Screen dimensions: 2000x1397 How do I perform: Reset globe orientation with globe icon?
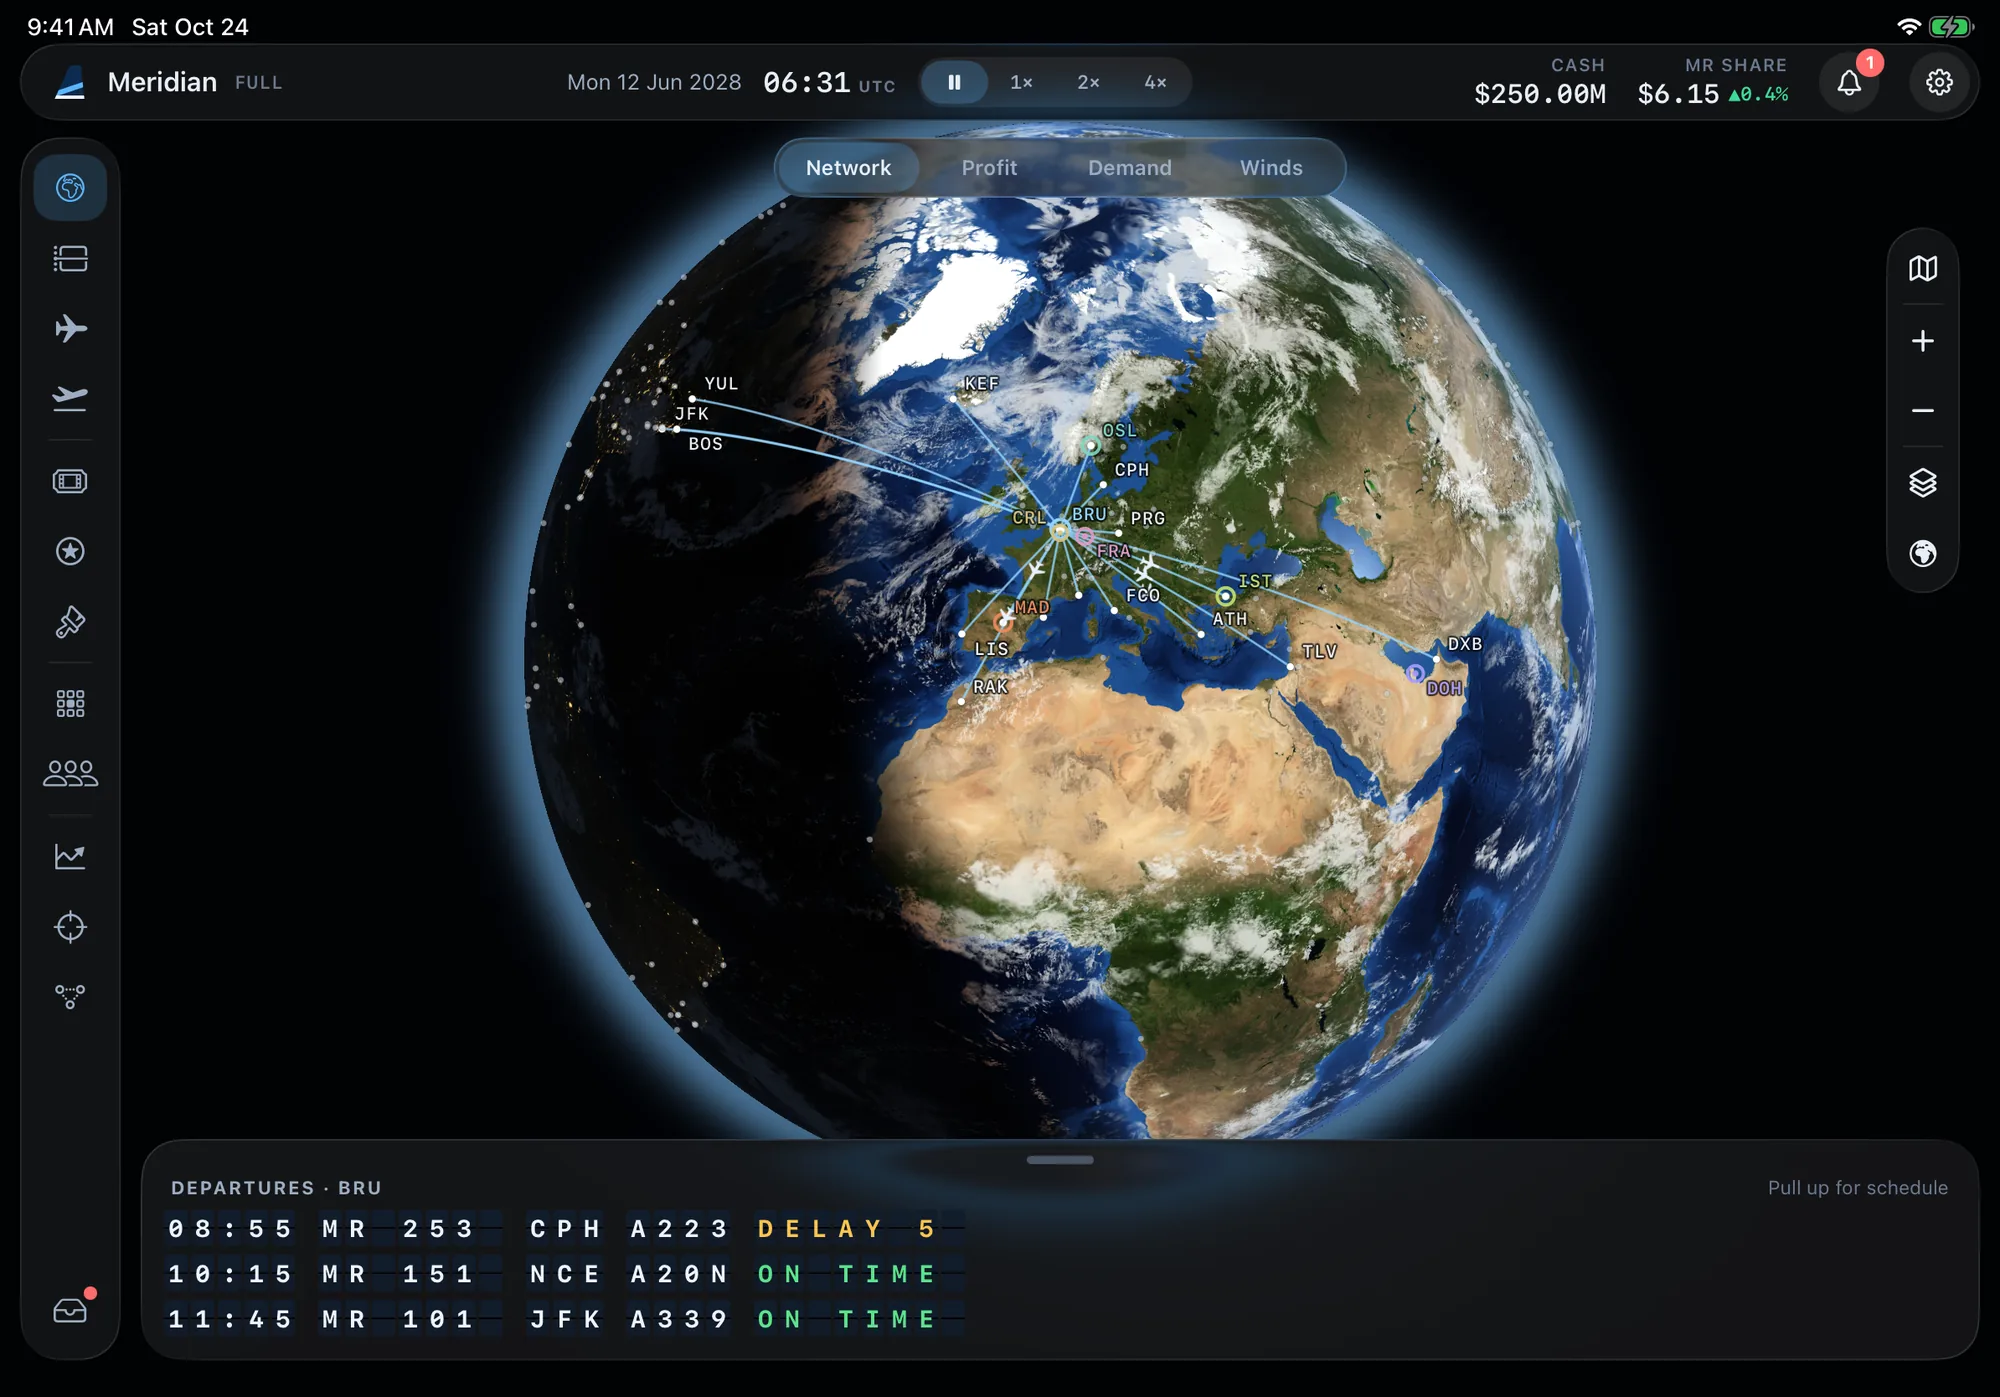point(1922,553)
